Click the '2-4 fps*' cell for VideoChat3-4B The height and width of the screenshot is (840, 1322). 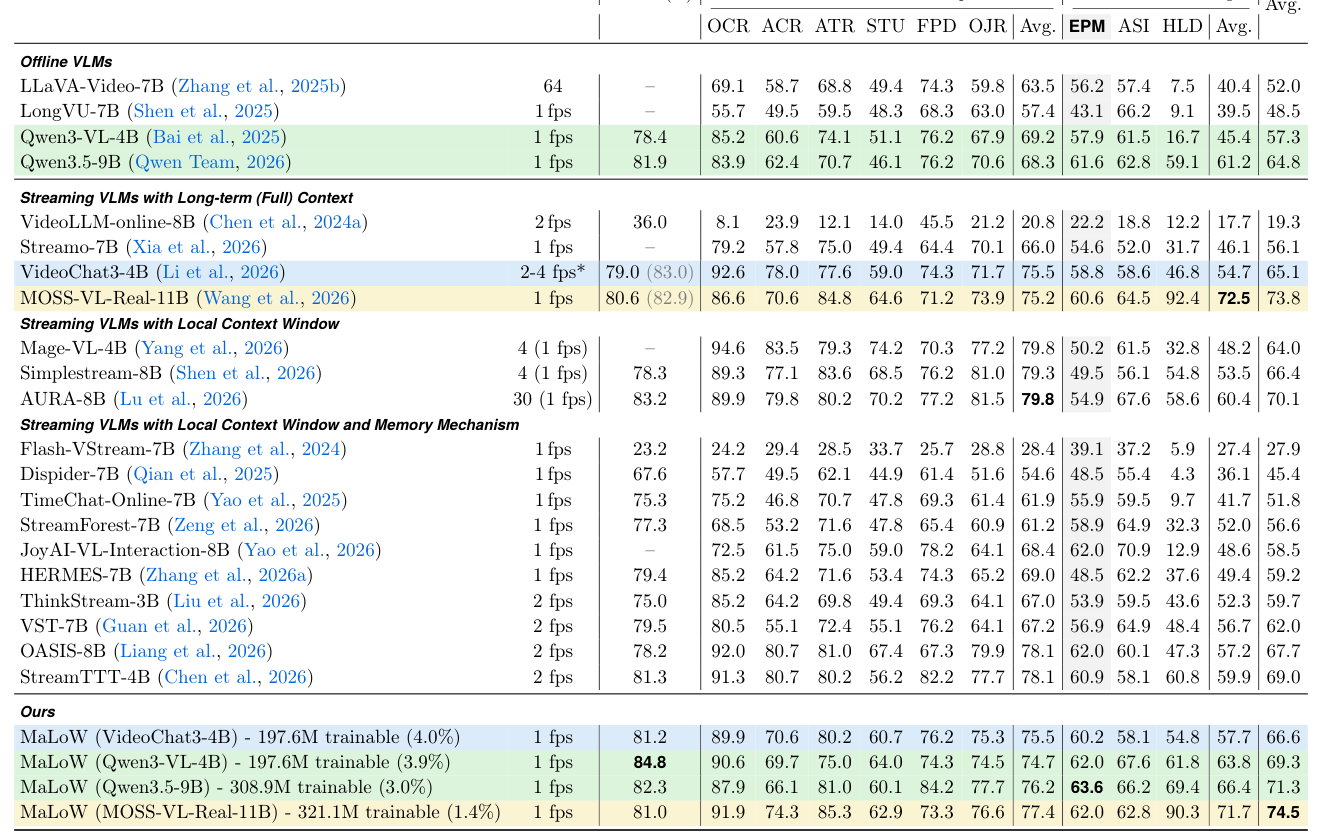(553, 272)
